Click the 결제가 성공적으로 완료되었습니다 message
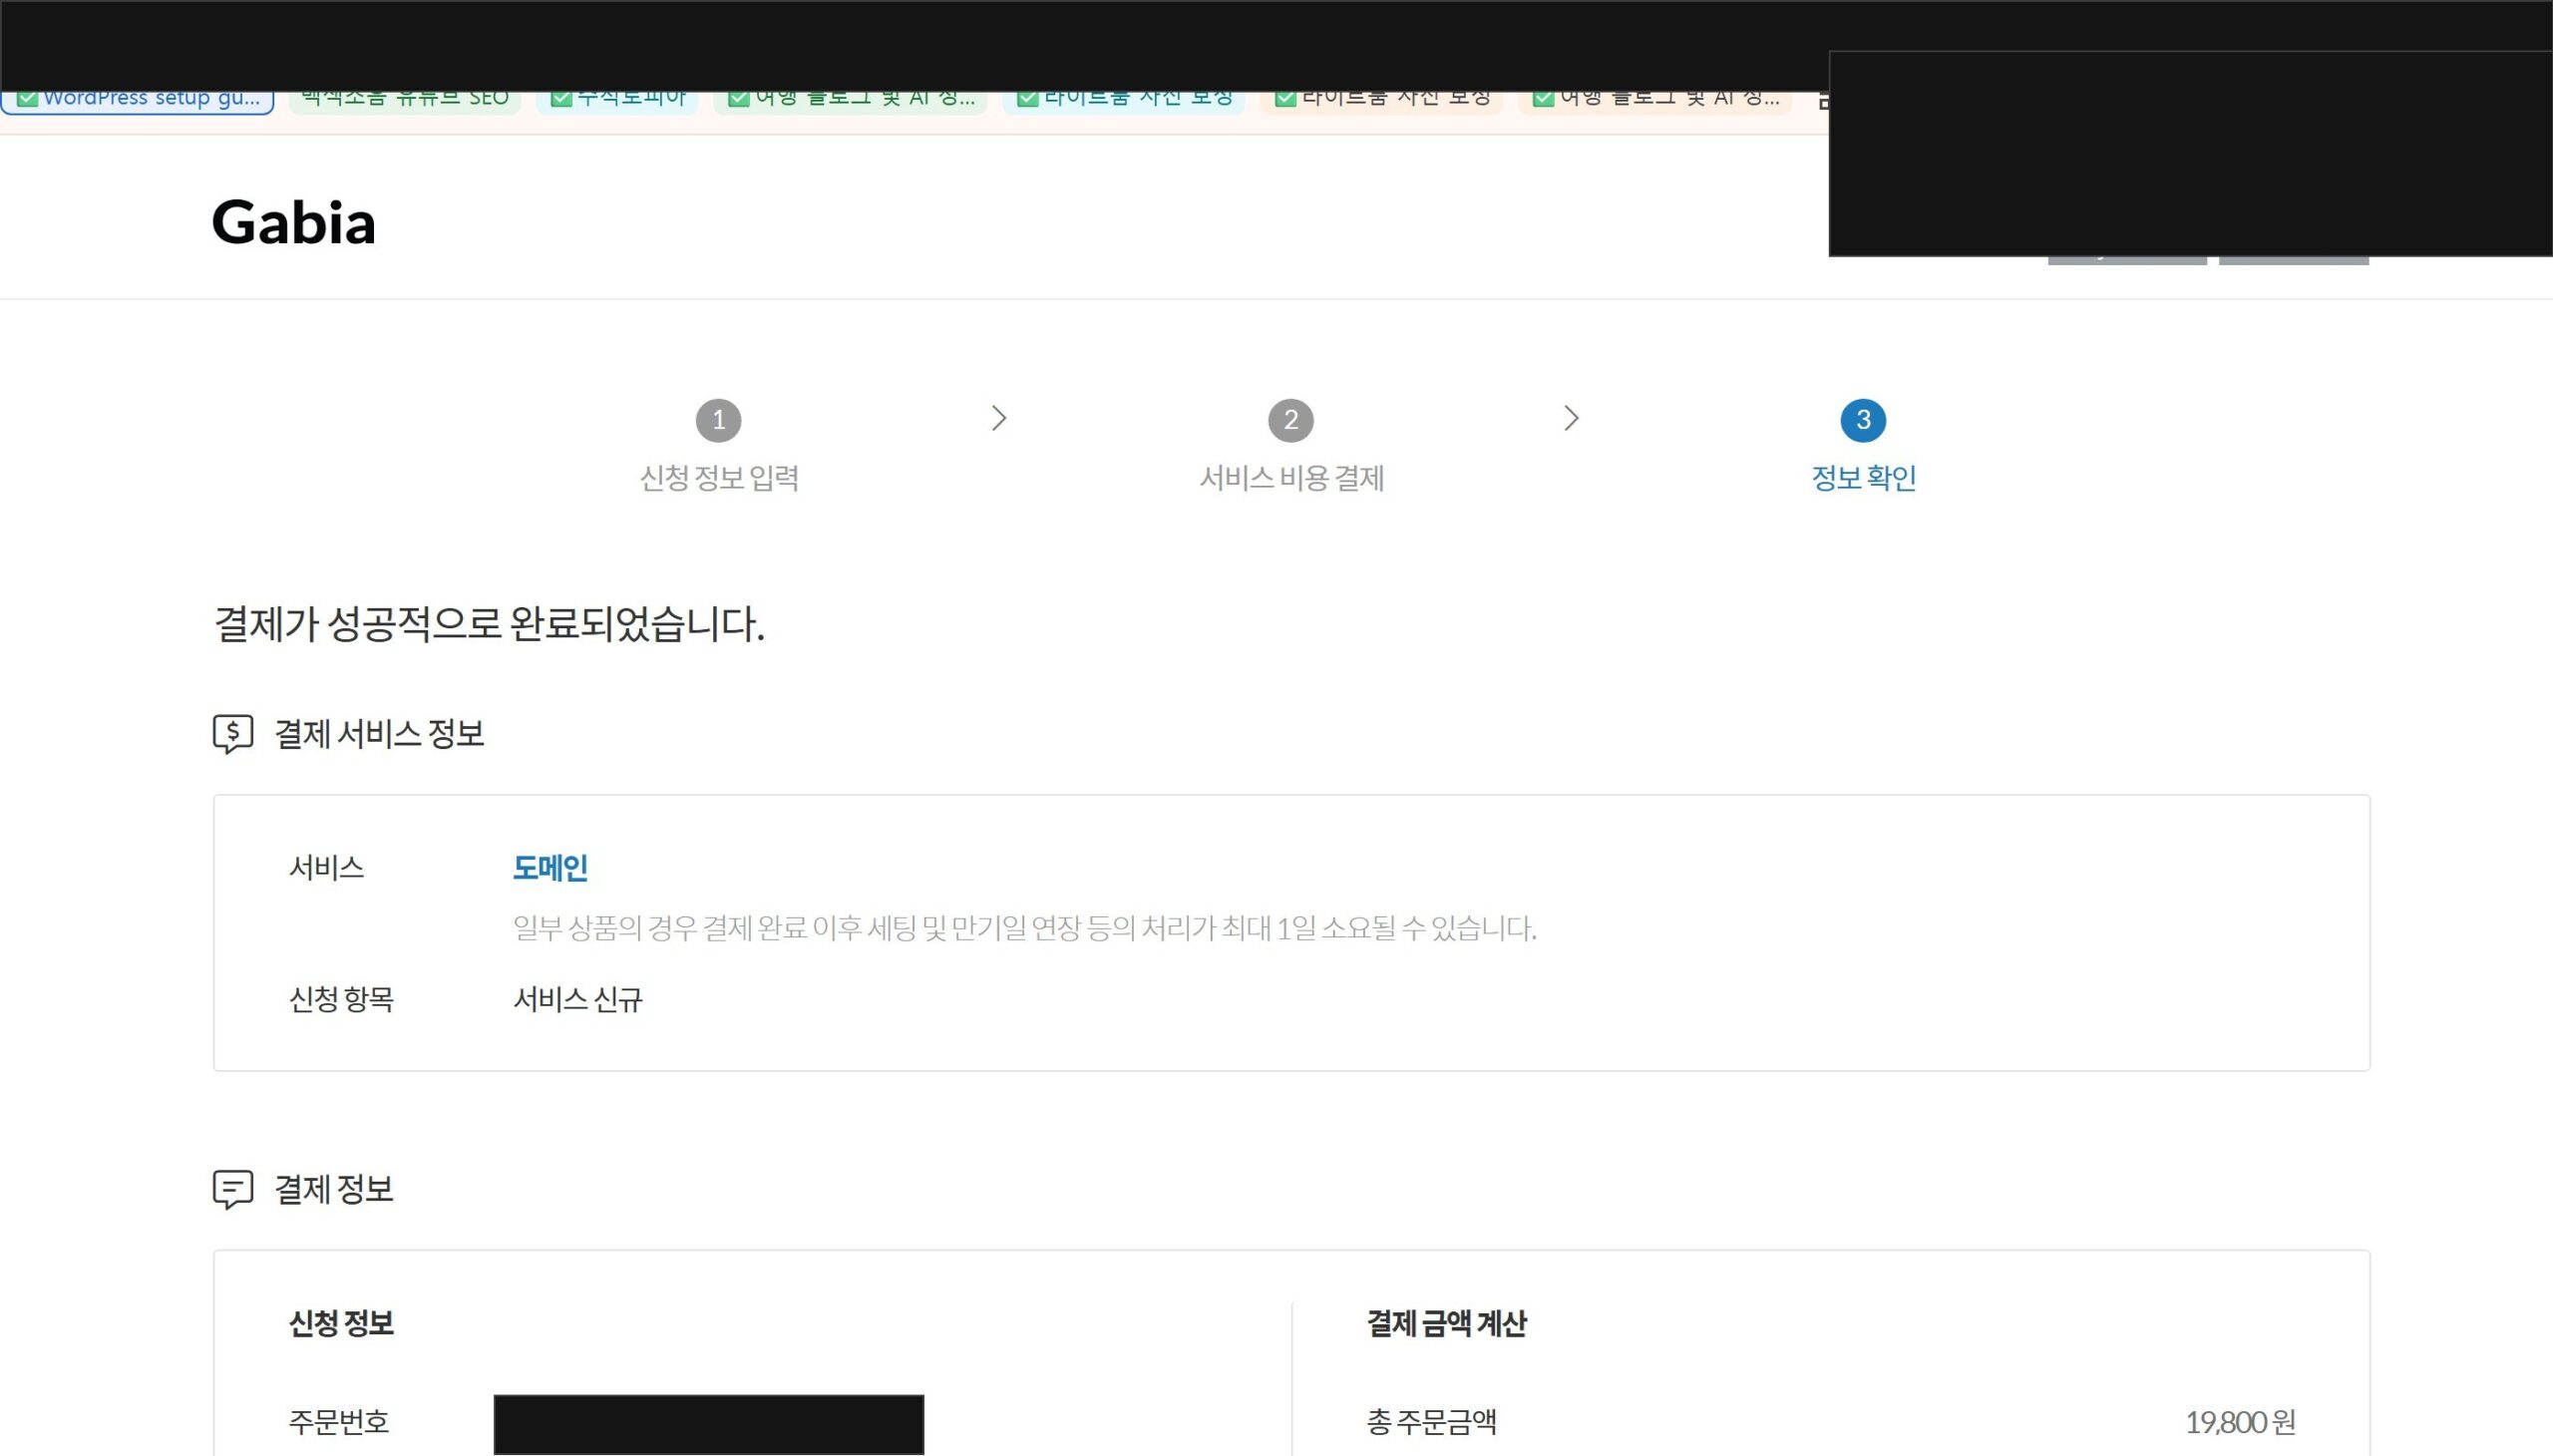 click(x=489, y=624)
